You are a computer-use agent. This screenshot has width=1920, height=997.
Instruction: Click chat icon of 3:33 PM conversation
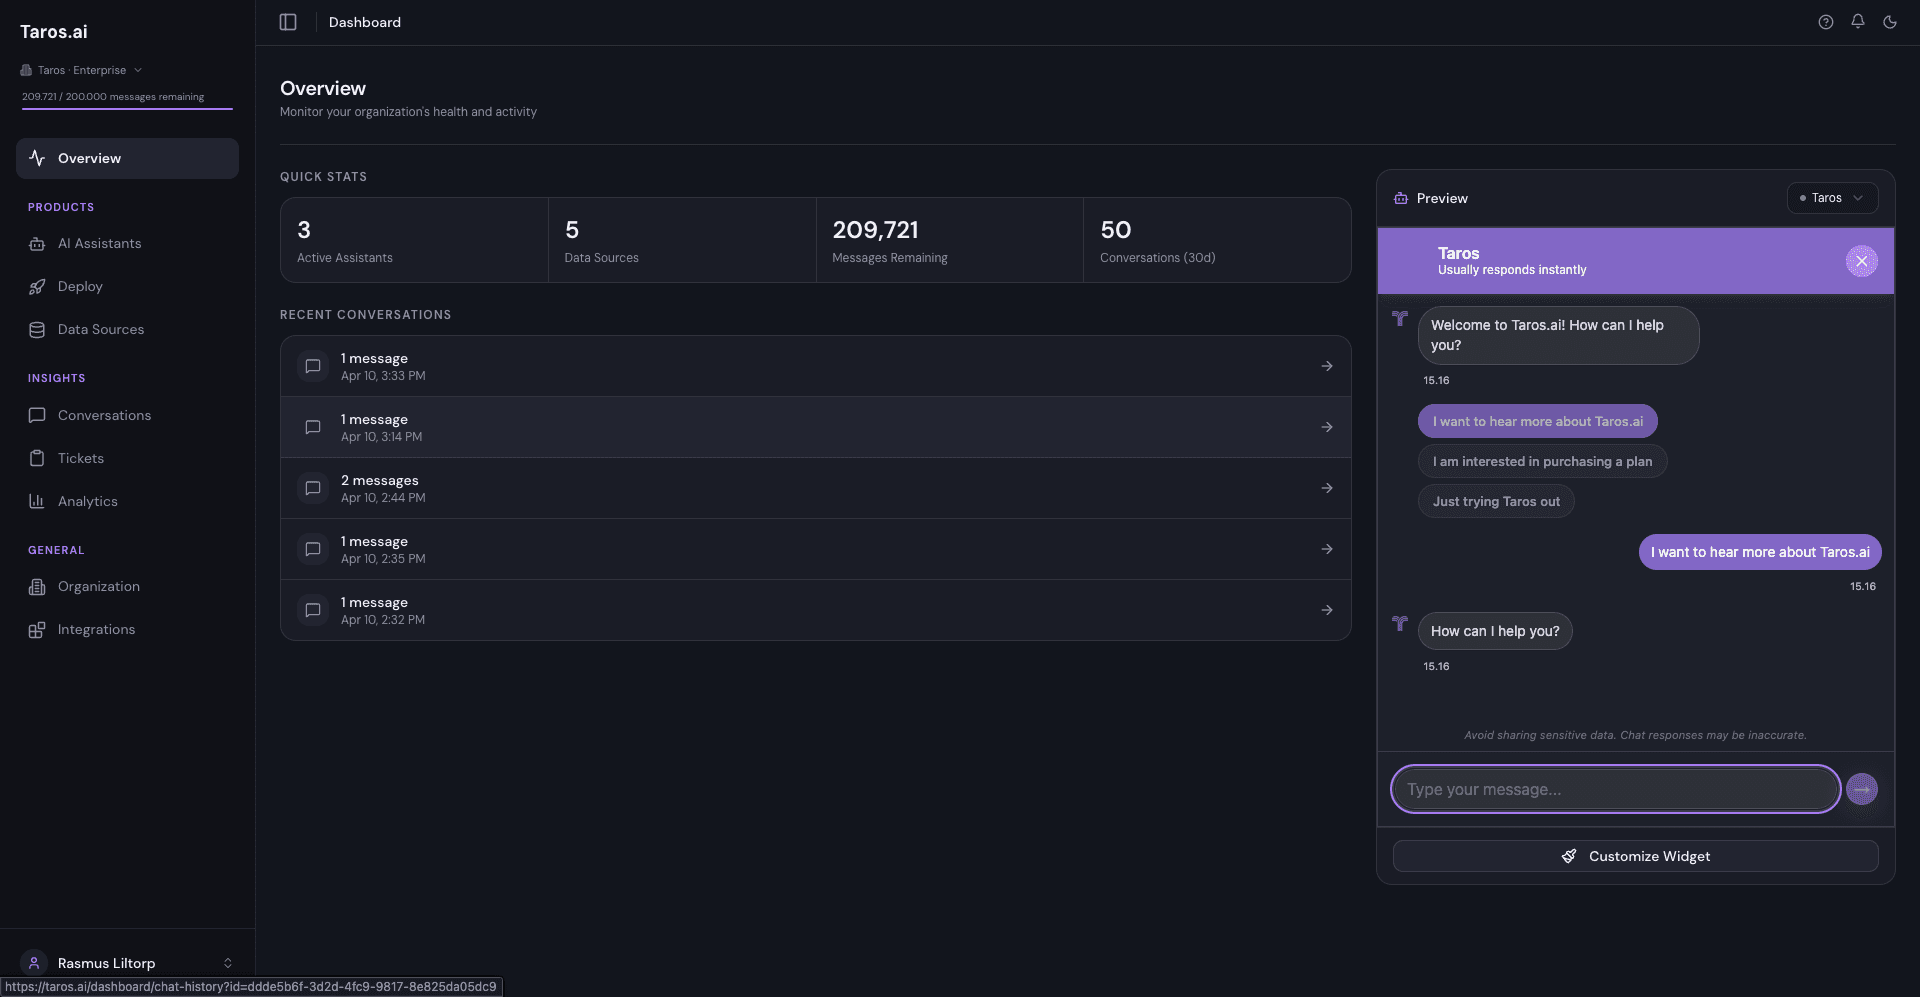[313, 366]
